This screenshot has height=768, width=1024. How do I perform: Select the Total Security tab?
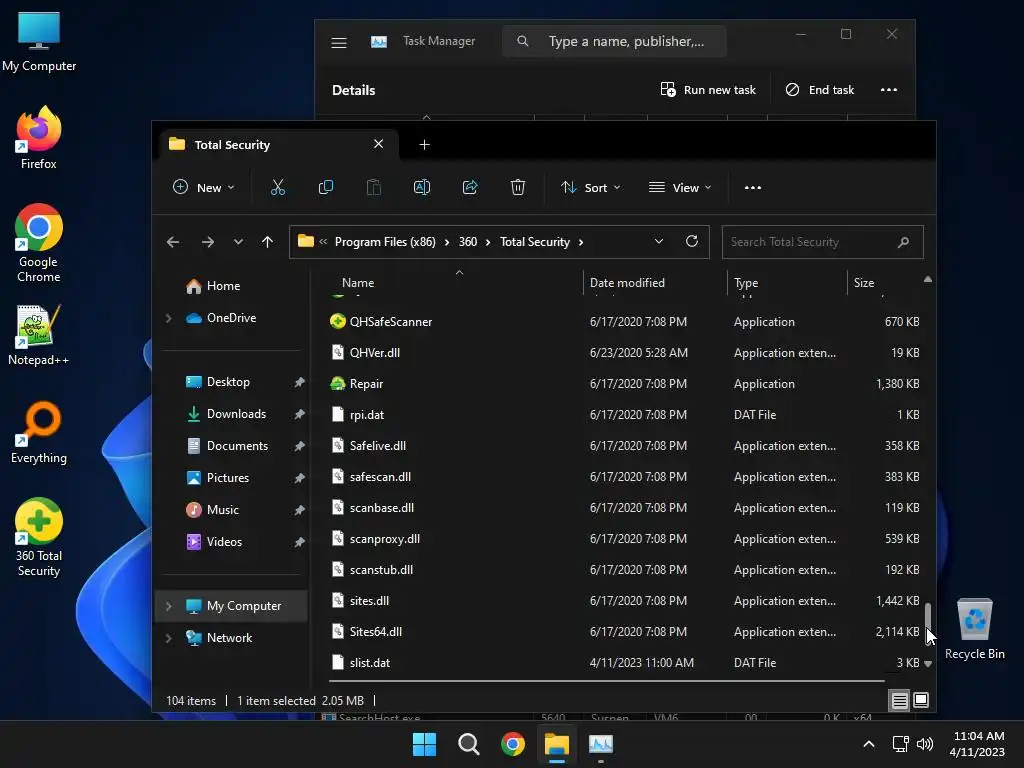pyautogui.click(x=281, y=144)
